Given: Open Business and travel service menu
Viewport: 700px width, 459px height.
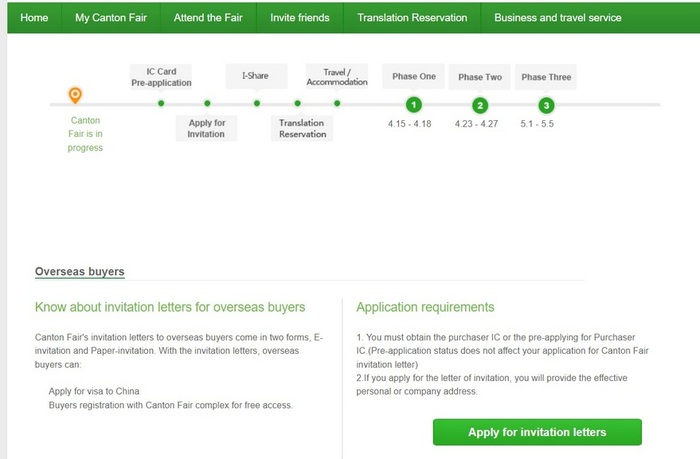Looking at the screenshot, I should click(x=557, y=17).
